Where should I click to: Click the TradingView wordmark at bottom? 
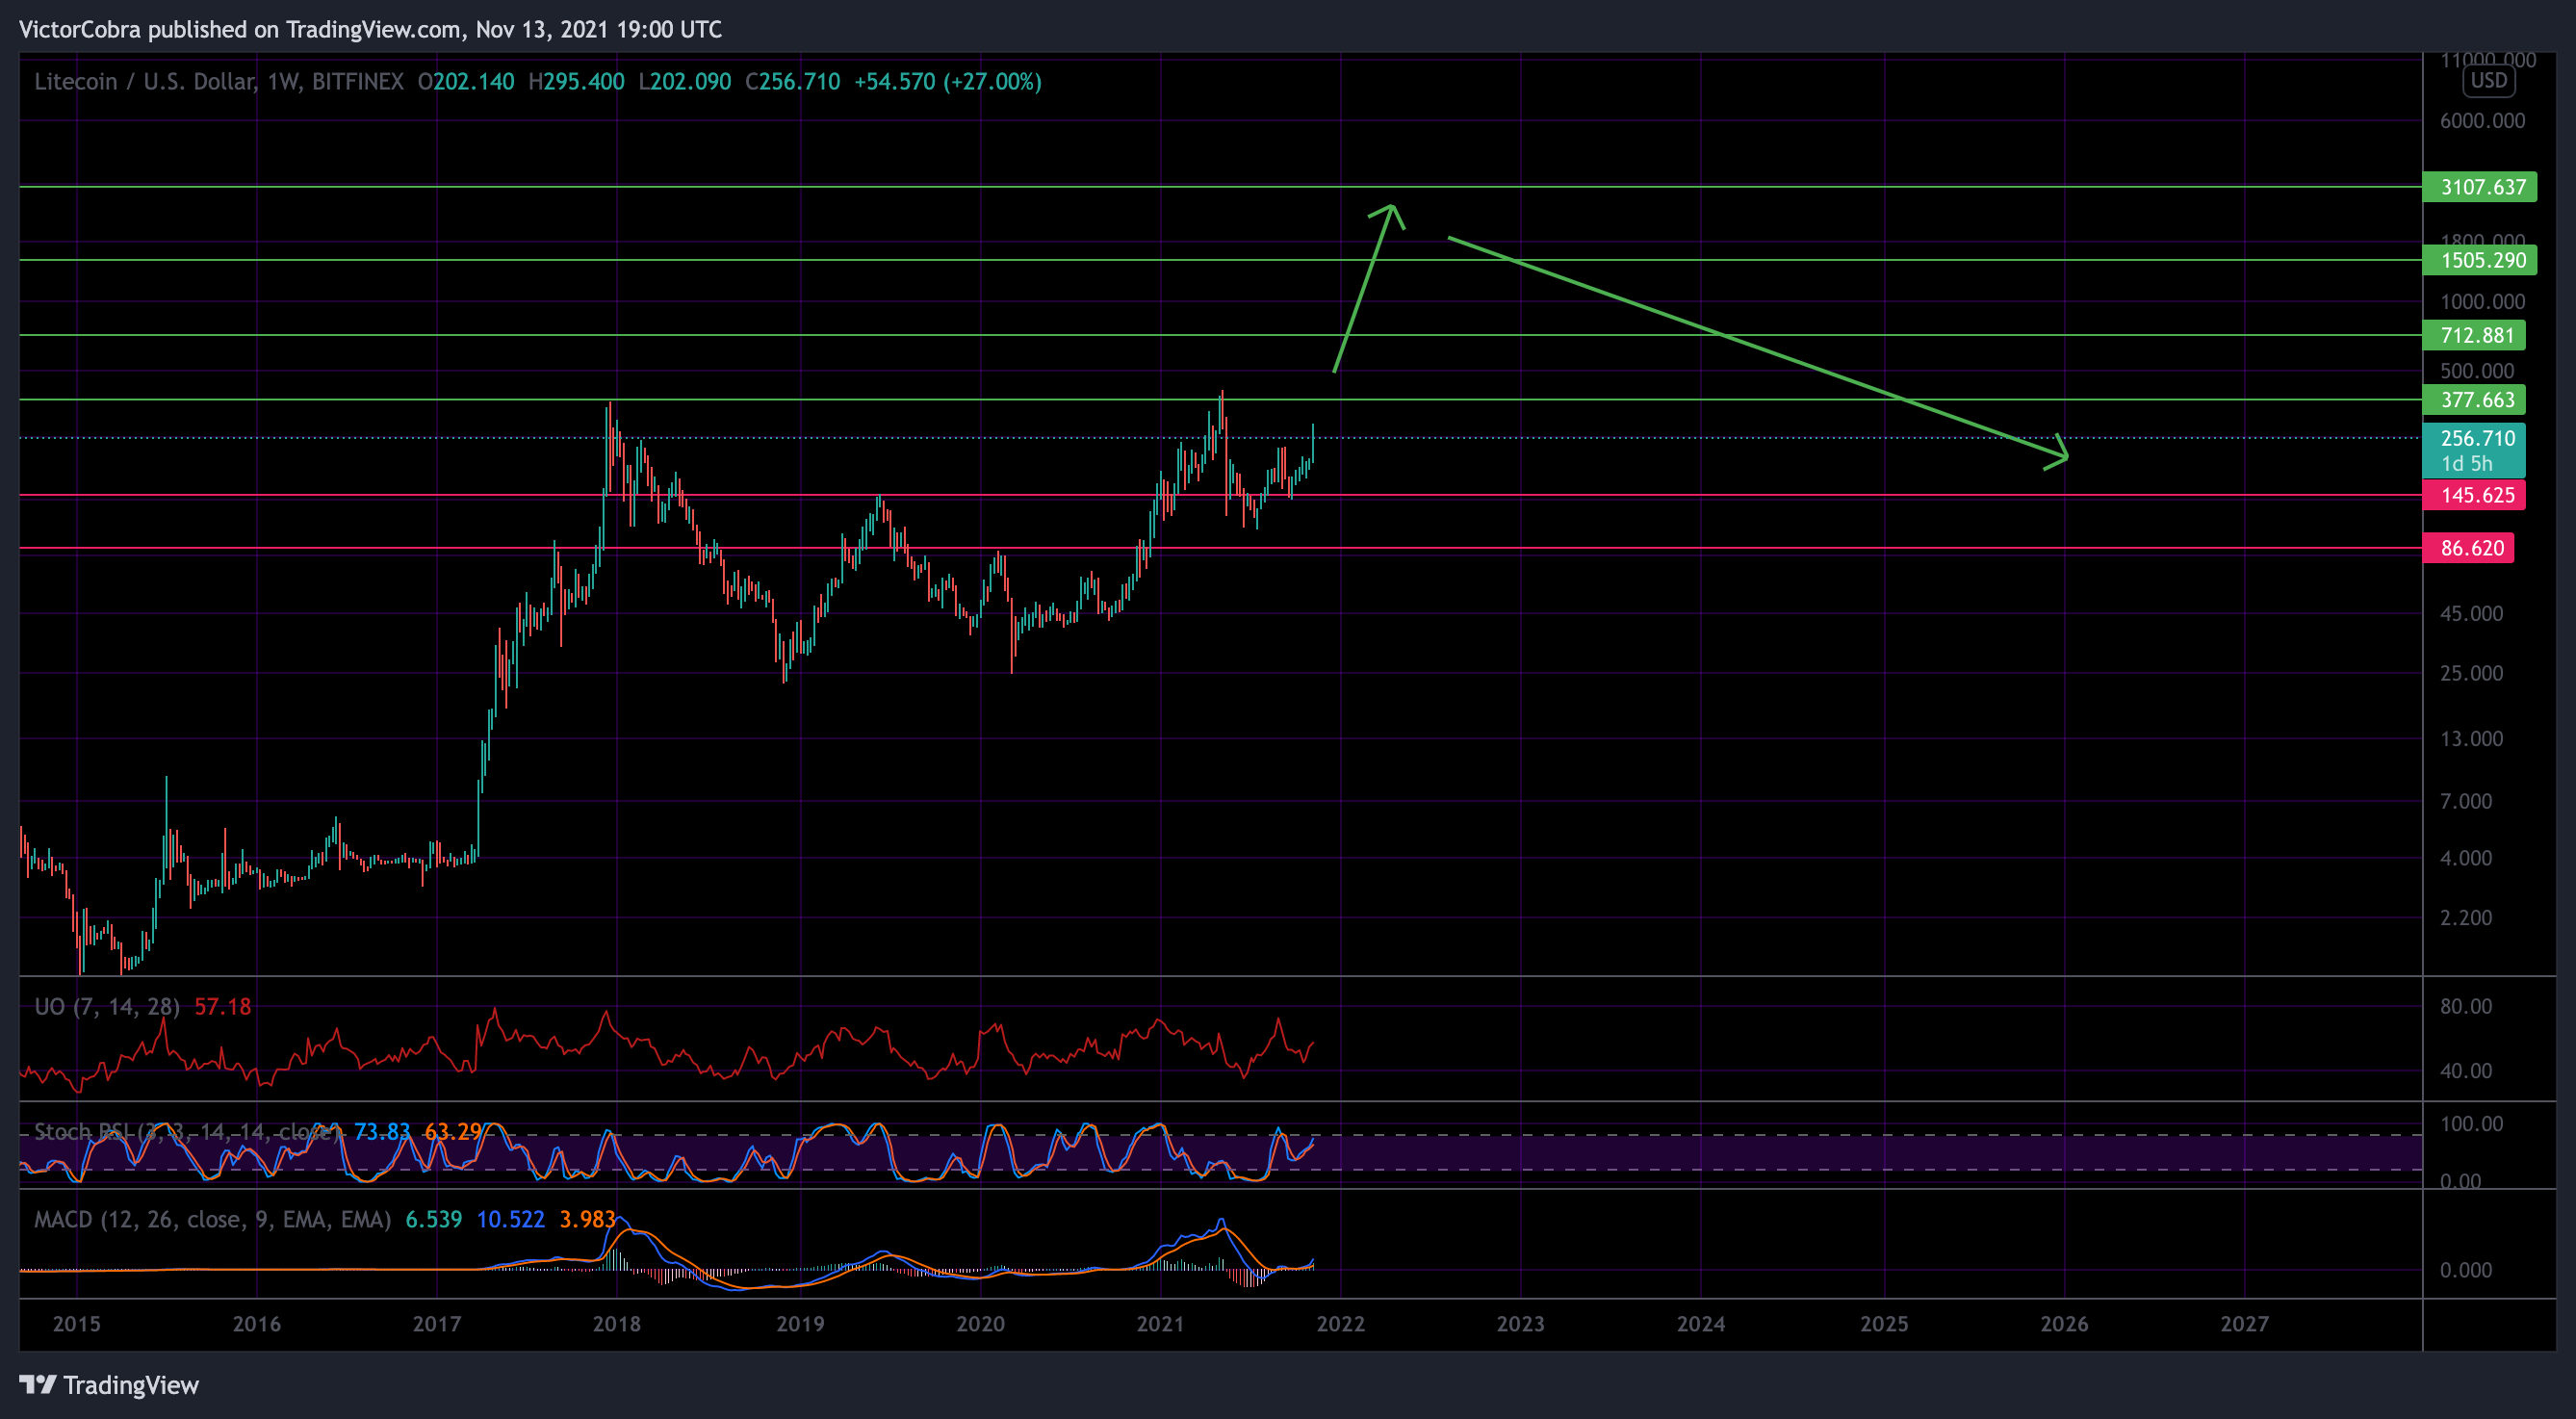131,1385
